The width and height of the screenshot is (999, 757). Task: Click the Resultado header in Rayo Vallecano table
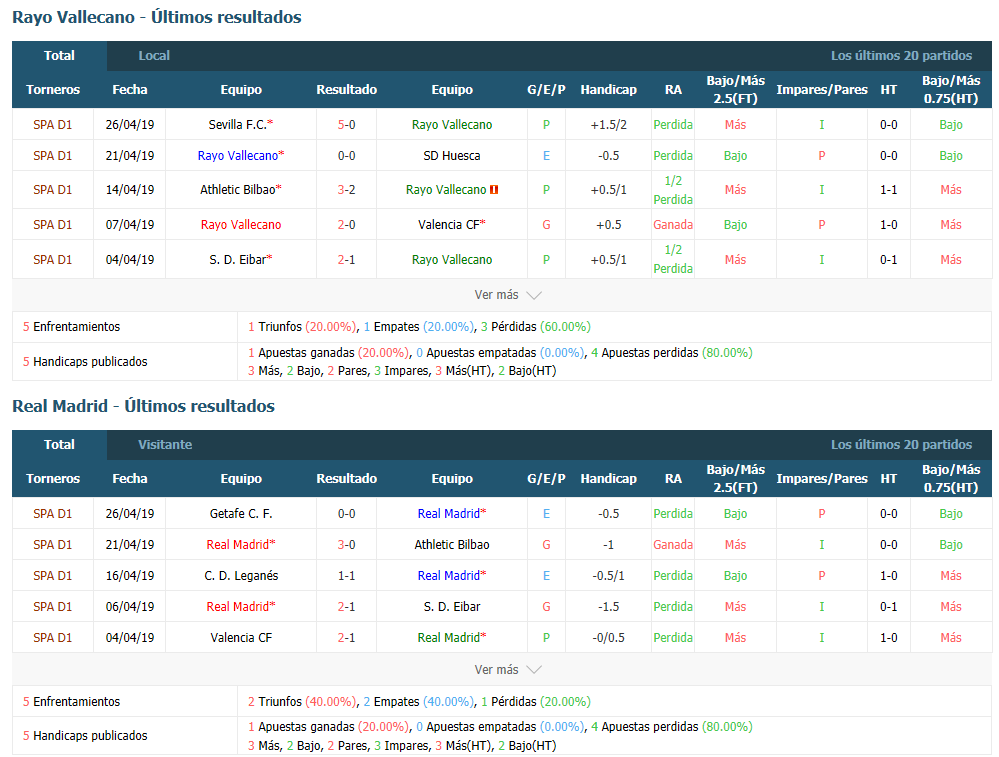click(x=347, y=90)
